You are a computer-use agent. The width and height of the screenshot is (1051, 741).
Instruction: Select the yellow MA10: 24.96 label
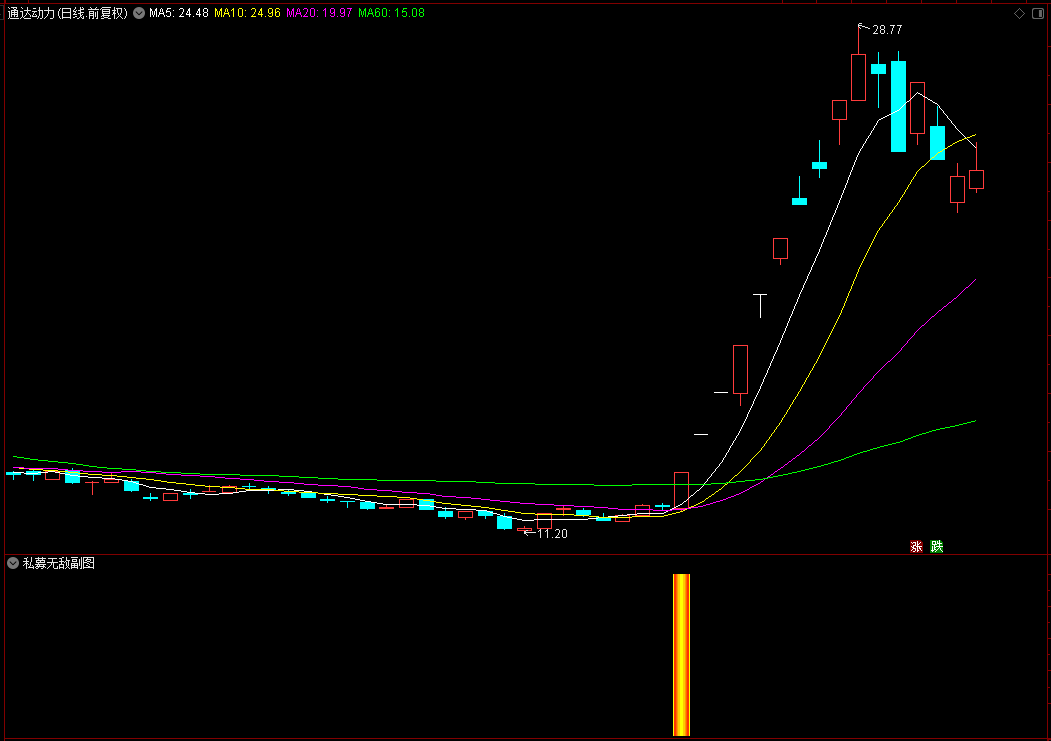pos(247,14)
